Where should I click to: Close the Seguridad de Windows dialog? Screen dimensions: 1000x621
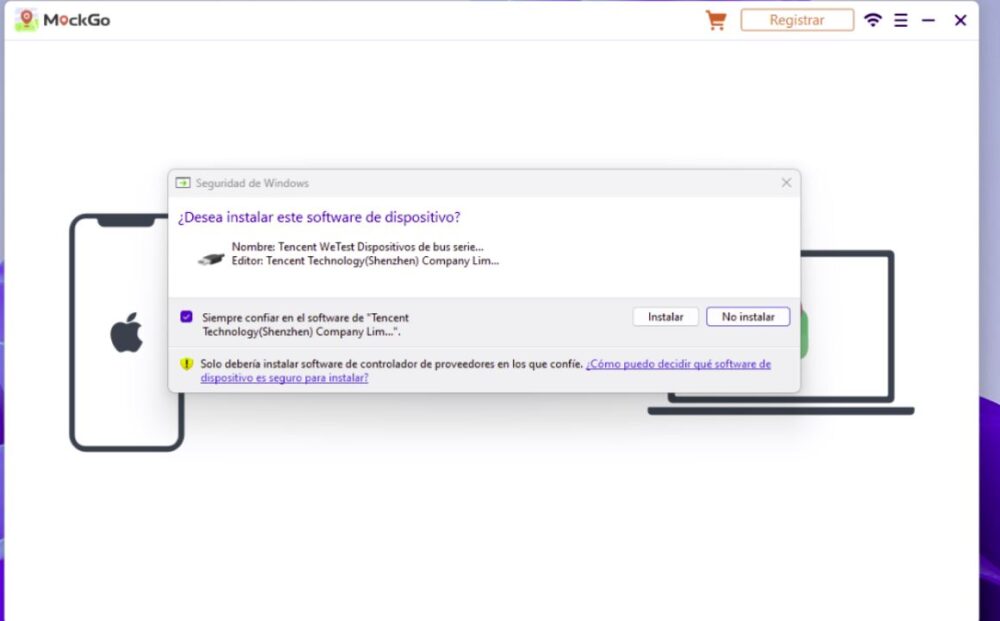tap(786, 183)
